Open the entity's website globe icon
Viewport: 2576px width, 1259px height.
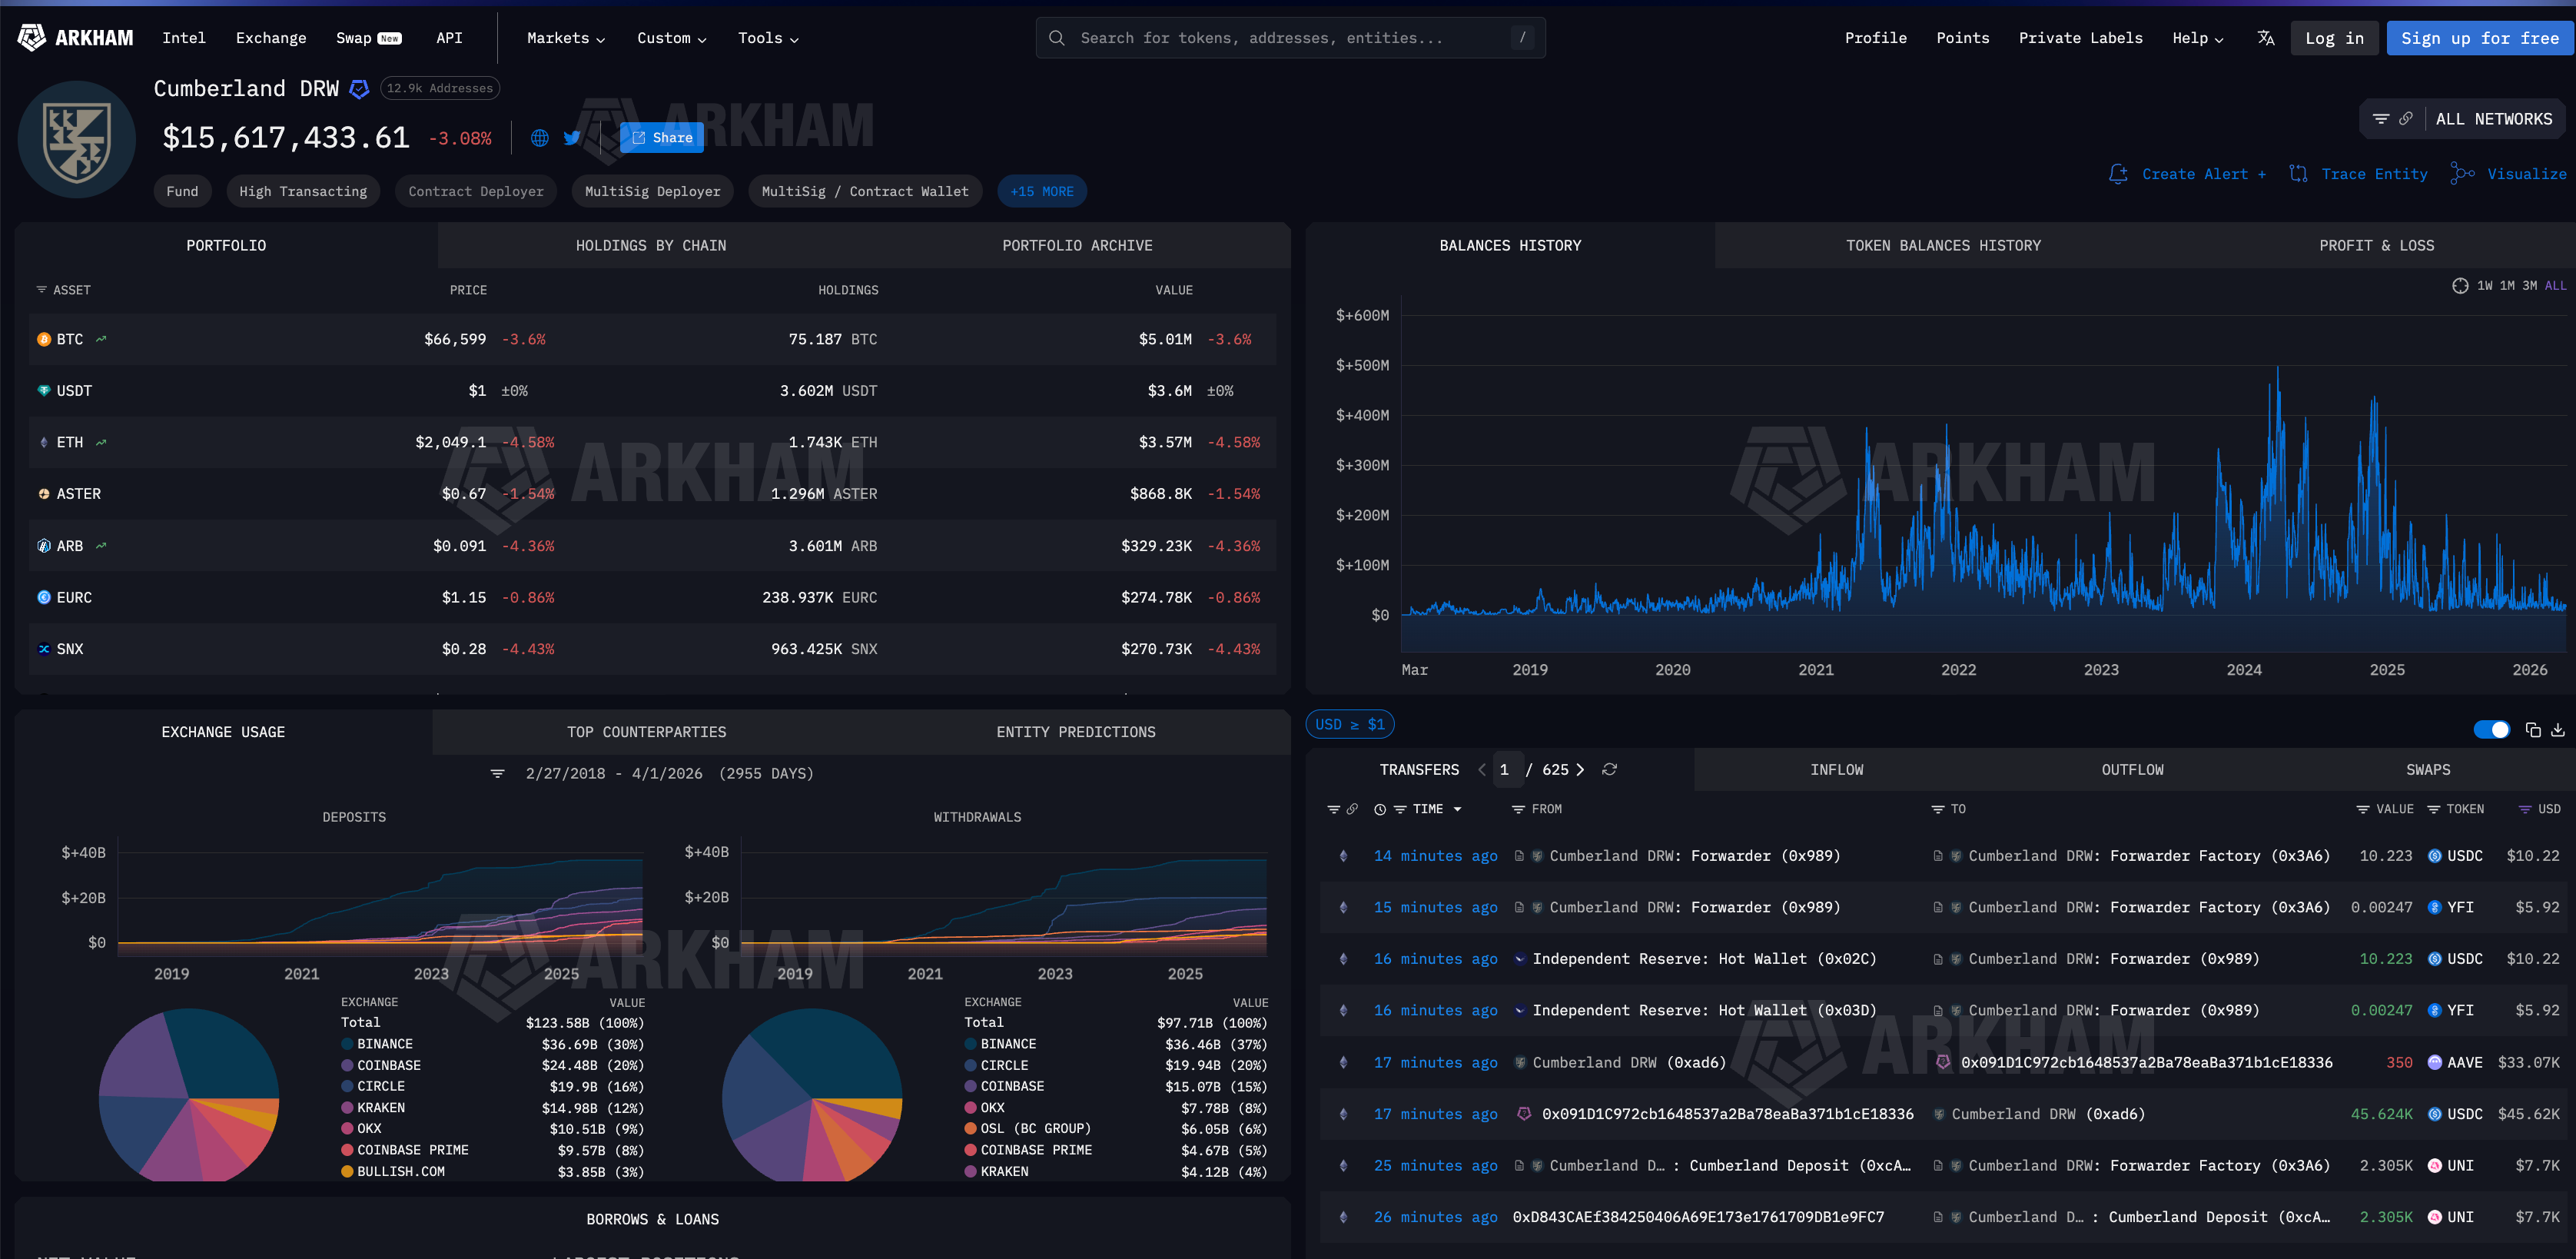coord(540,138)
